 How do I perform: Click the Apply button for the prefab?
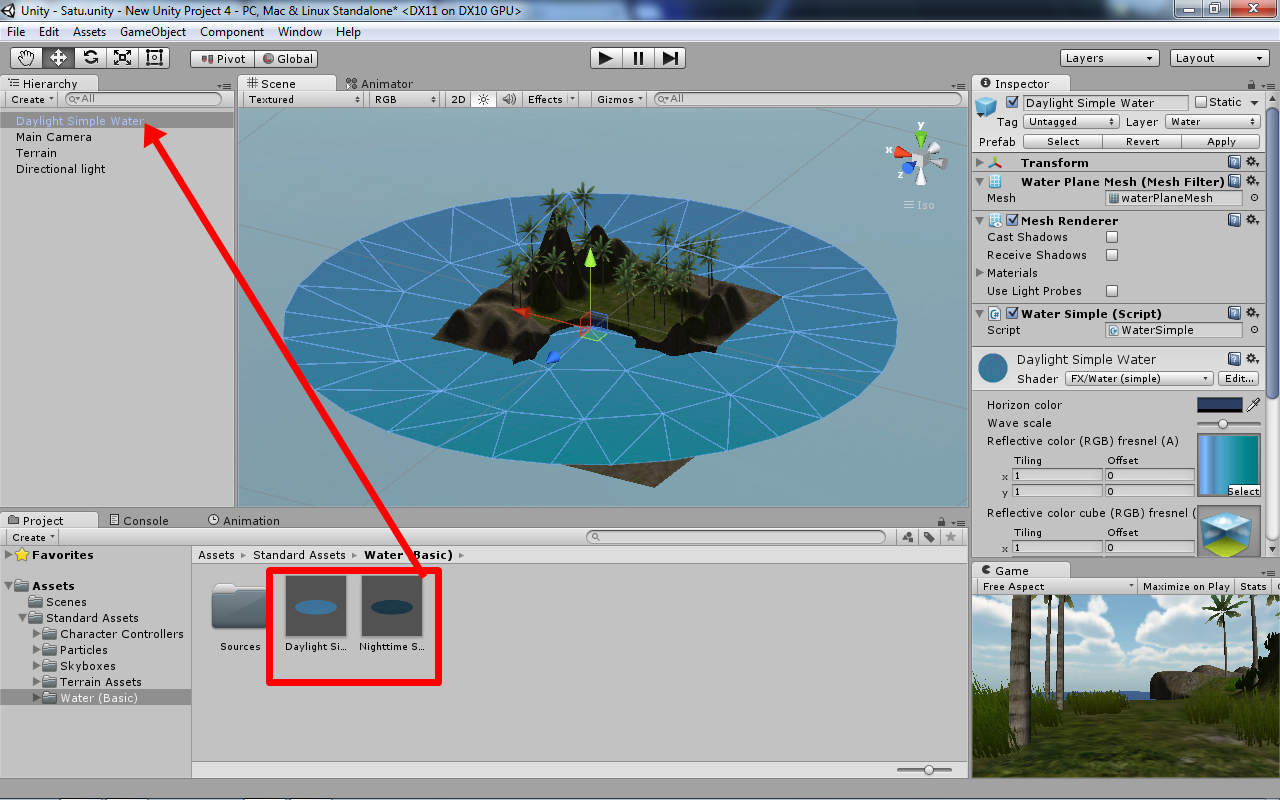[1221, 141]
